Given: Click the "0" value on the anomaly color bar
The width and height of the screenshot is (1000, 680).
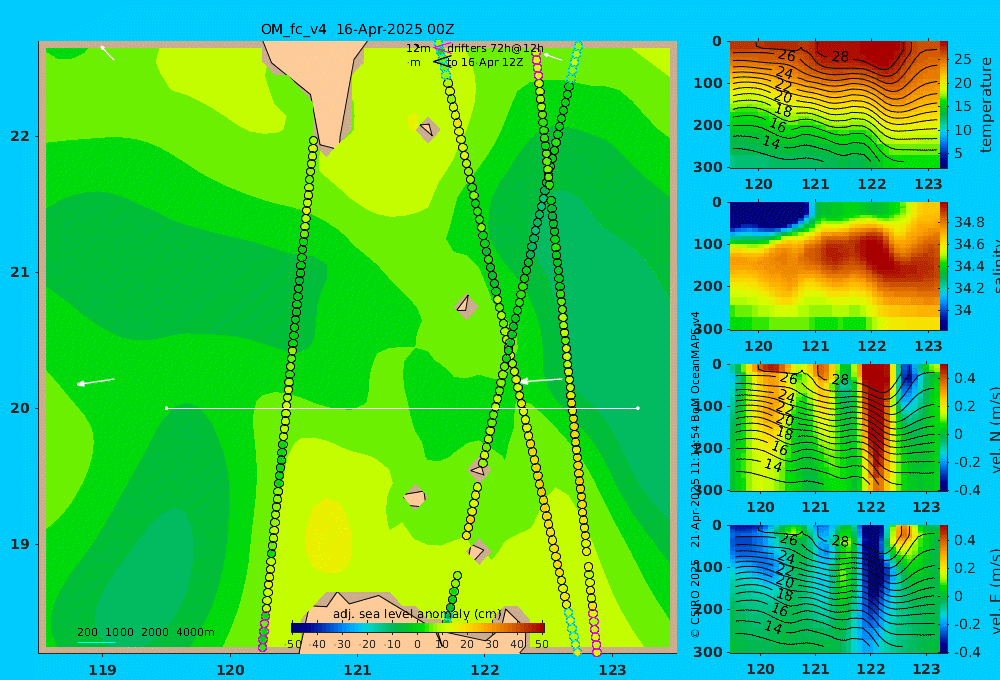Looking at the screenshot, I should (x=417, y=644).
